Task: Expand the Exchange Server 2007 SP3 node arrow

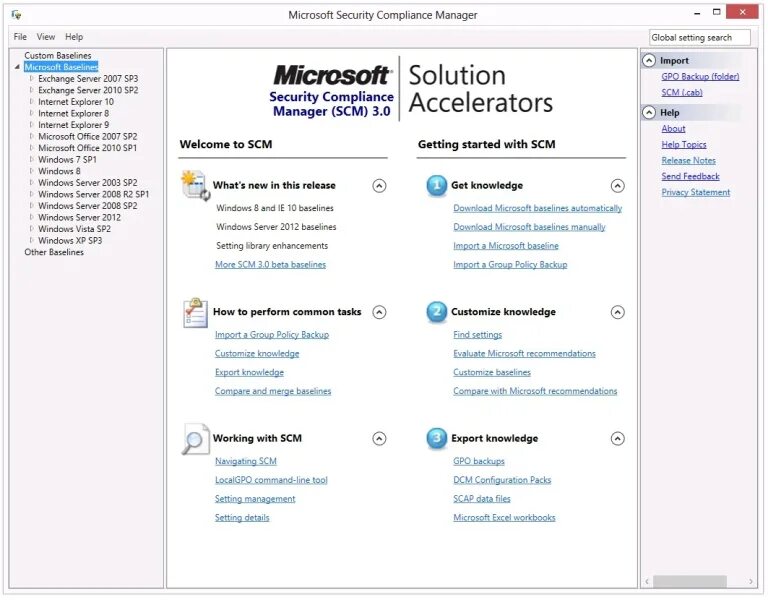Action: click(x=31, y=78)
